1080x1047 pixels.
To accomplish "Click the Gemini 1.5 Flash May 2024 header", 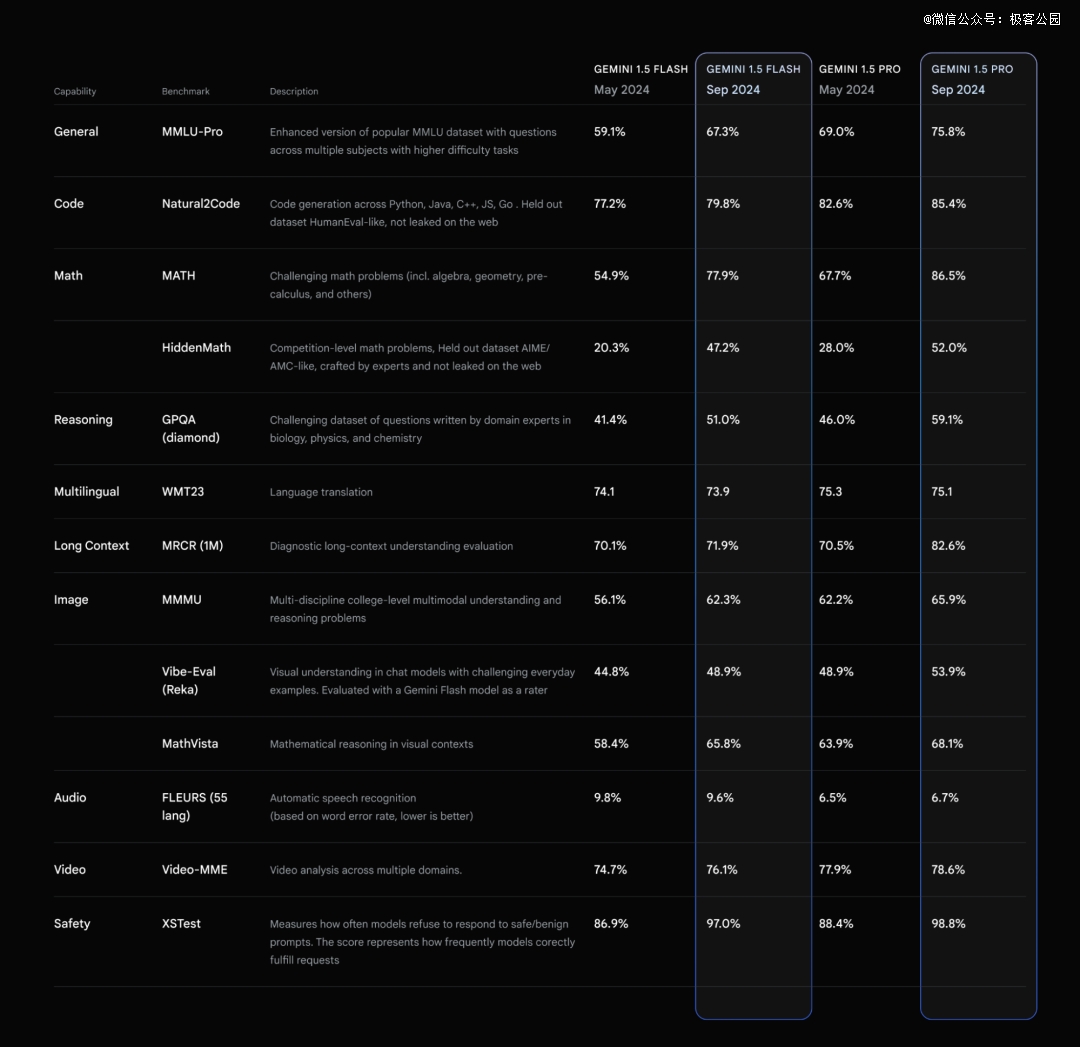I will [641, 79].
